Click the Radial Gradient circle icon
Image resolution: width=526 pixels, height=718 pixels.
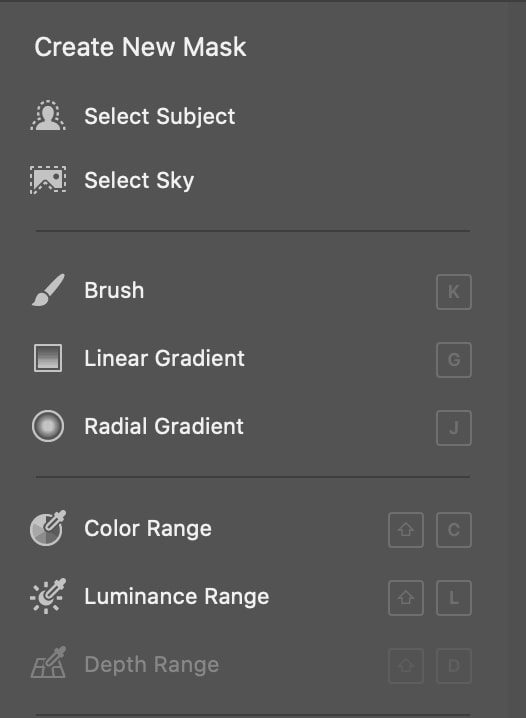tap(48, 426)
